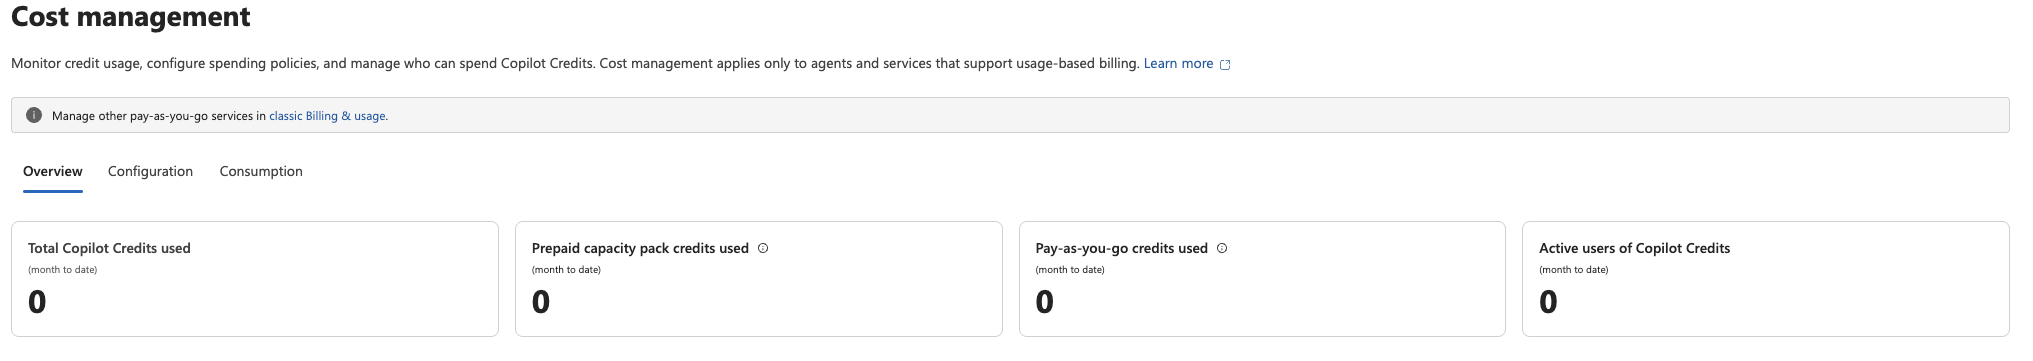This screenshot has width=2033, height=361.
Task: Click the 0 value under Active users
Action: coord(1548,301)
